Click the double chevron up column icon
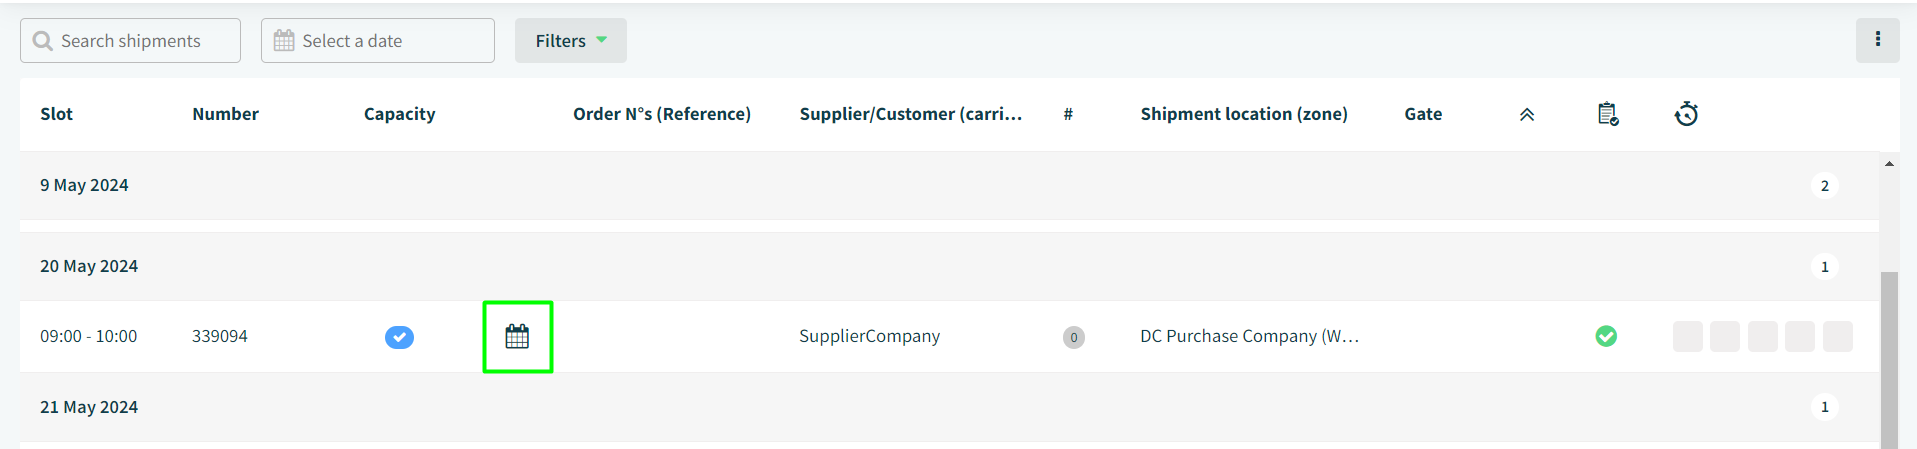The width and height of the screenshot is (1917, 449). [1527, 115]
